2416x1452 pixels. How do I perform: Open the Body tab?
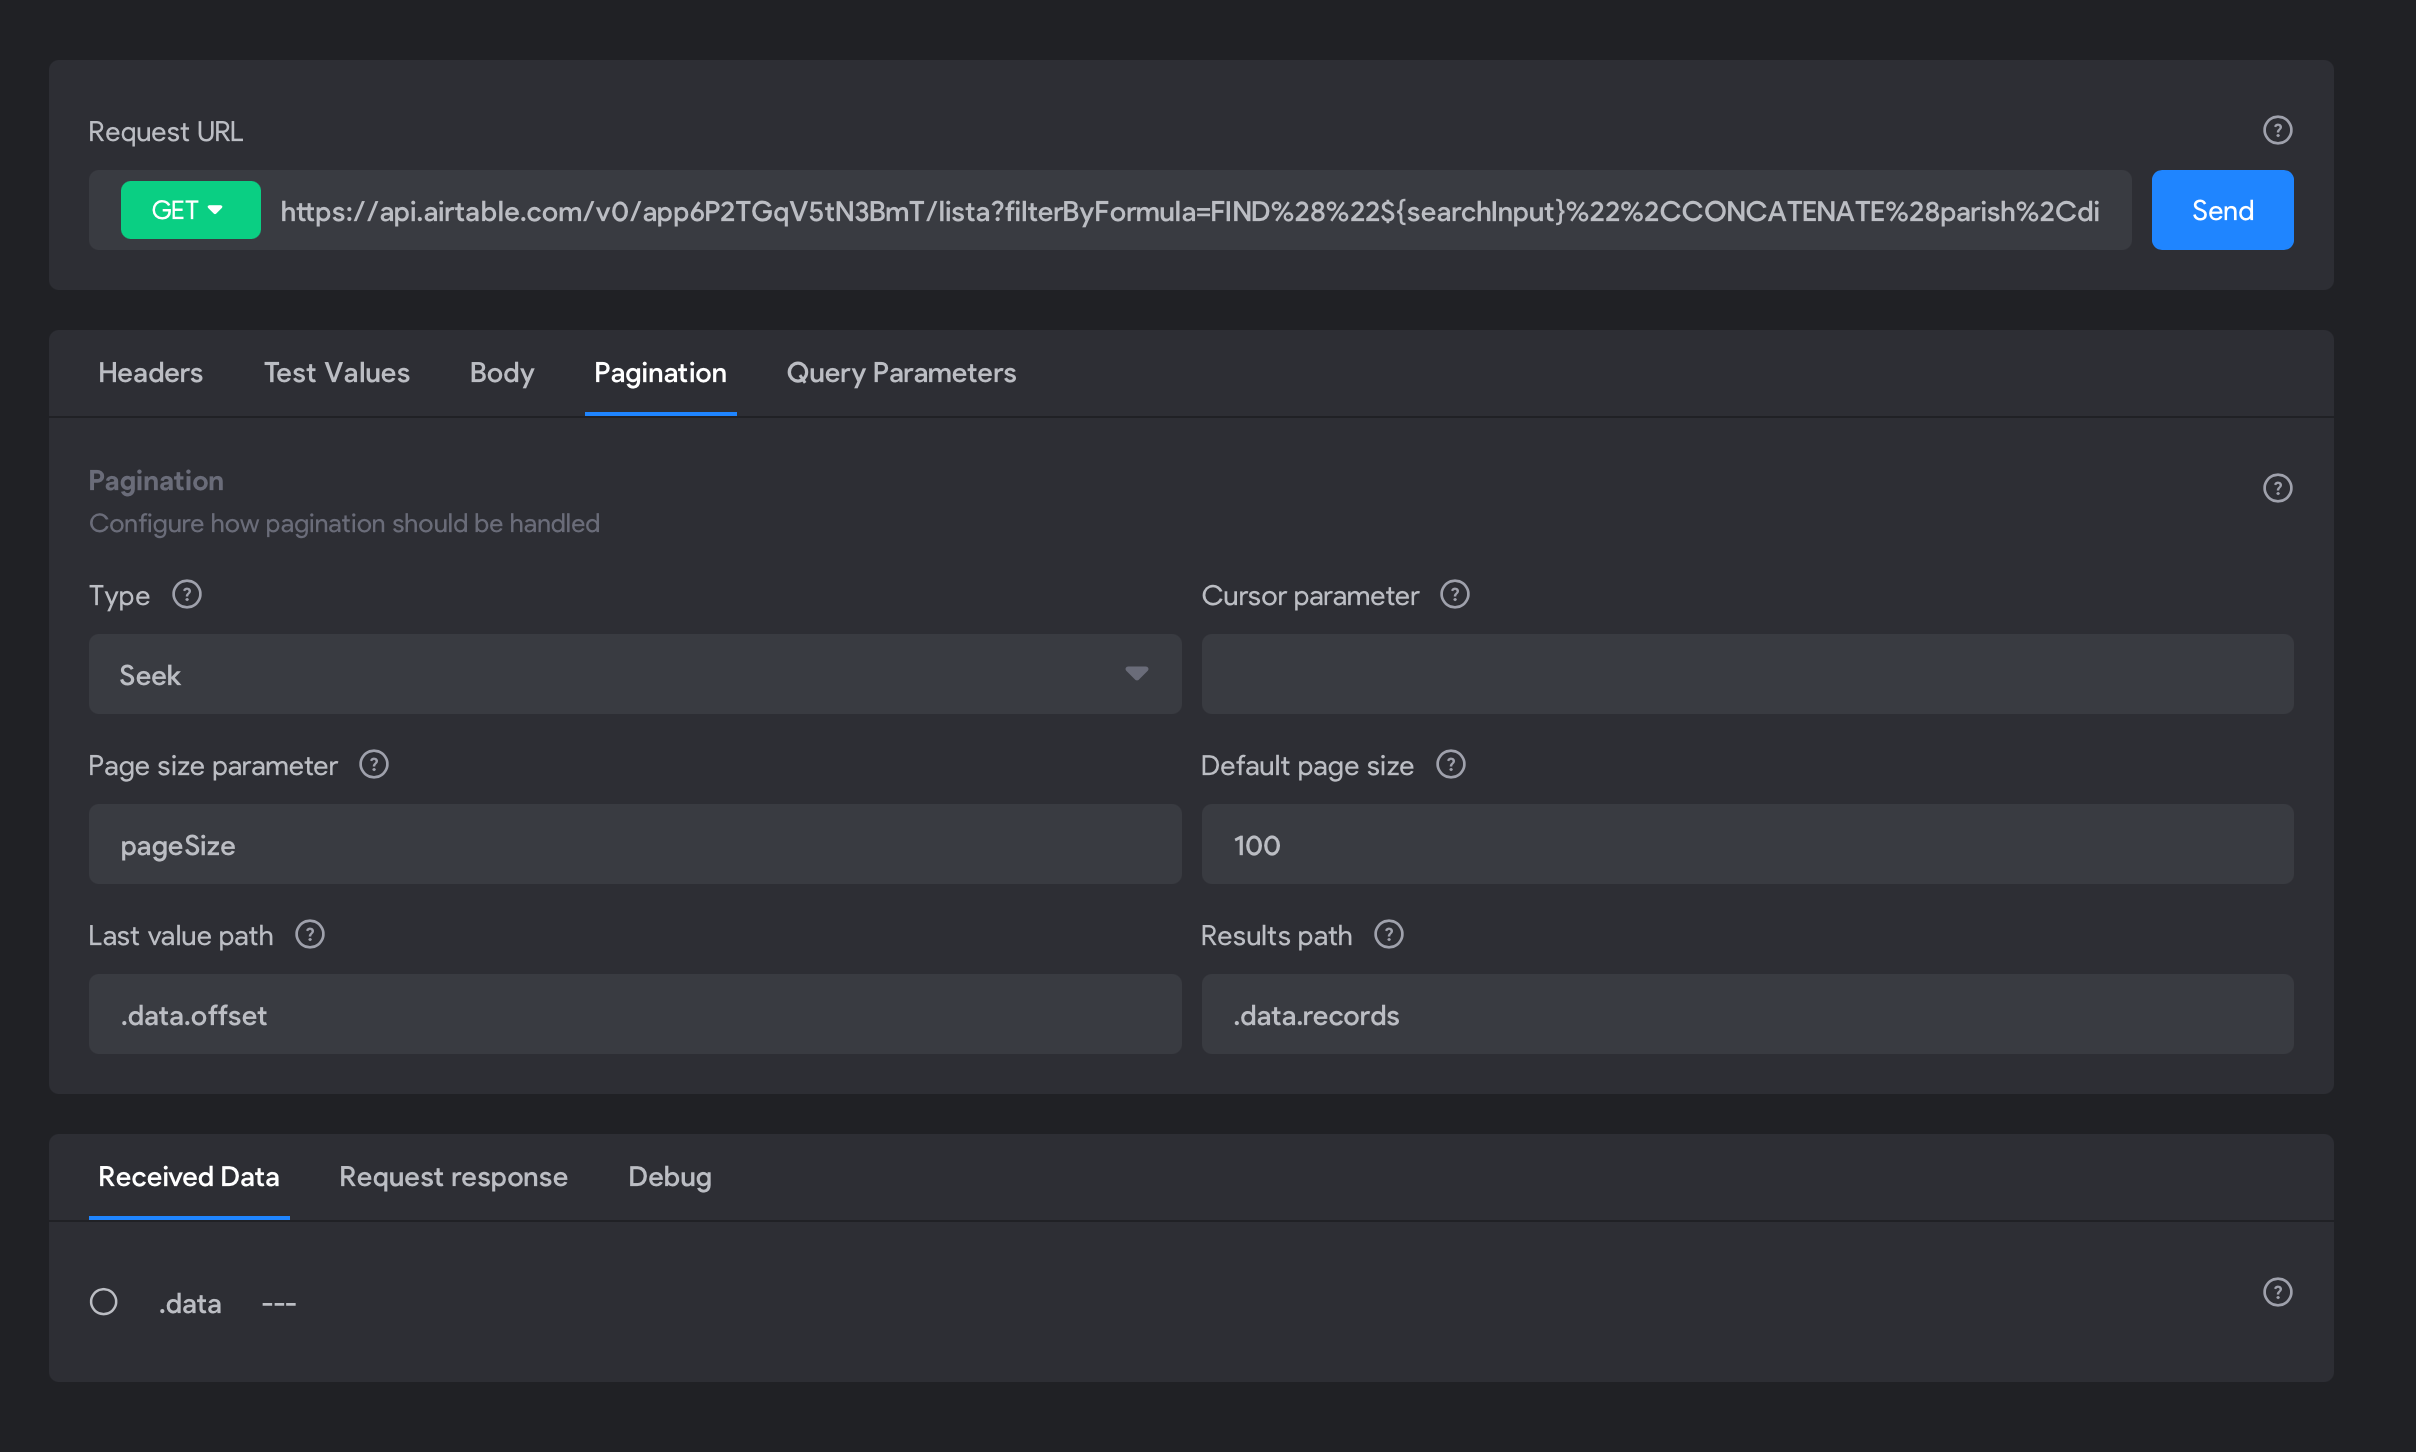(x=502, y=373)
